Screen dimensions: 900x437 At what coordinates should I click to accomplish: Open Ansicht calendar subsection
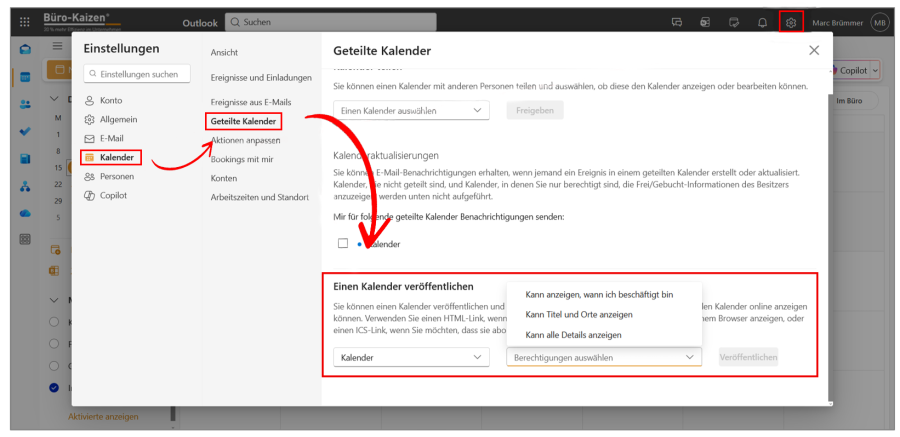point(224,52)
